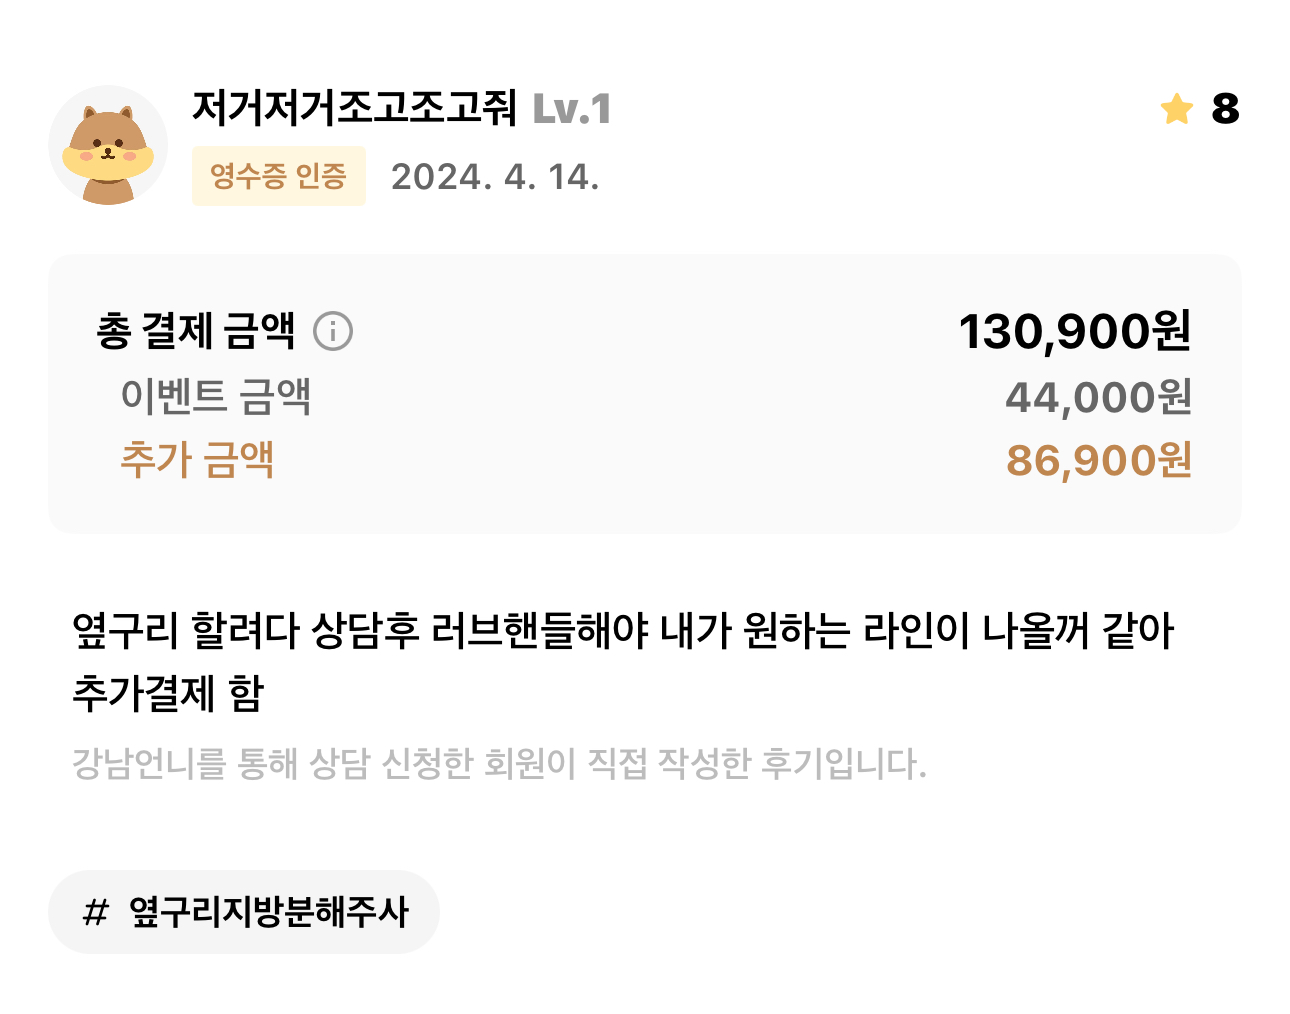Click the rating number 8

tap(1225, 109)
